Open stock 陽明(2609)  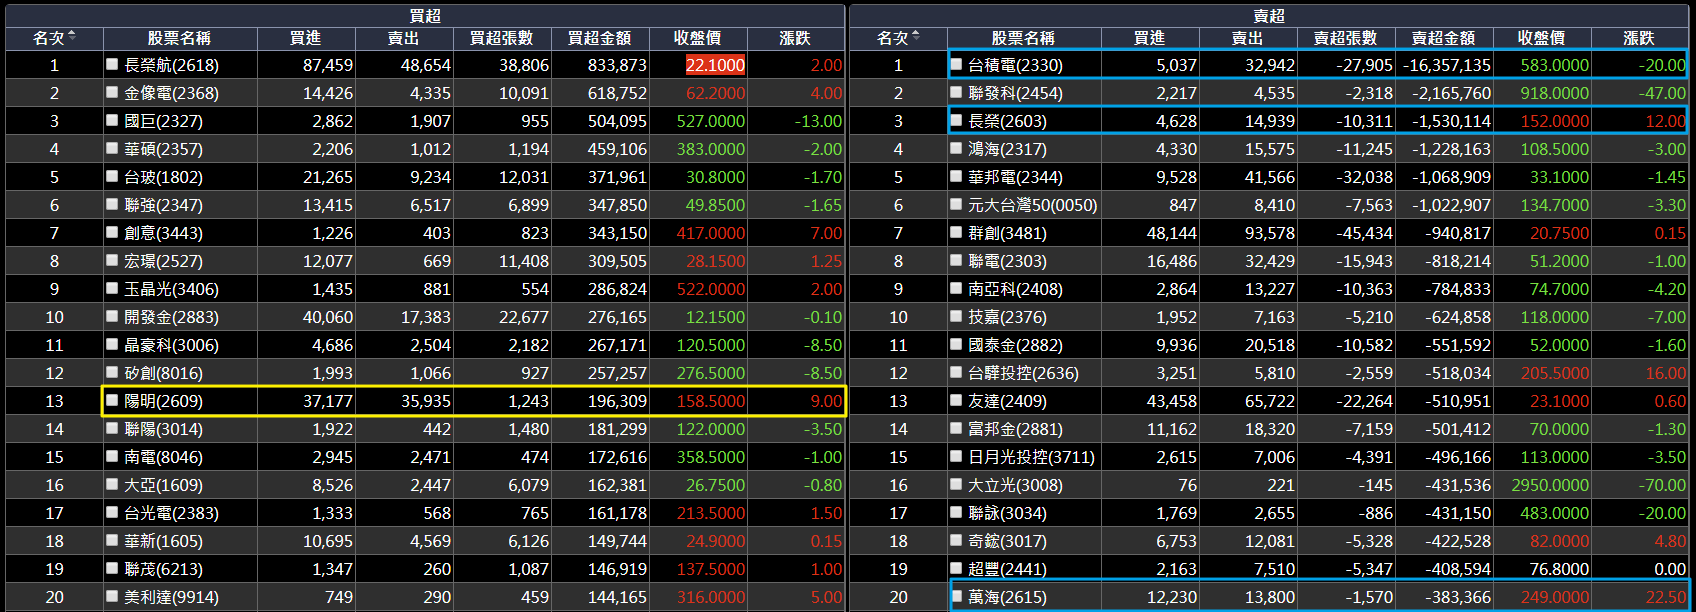[163, 401]
